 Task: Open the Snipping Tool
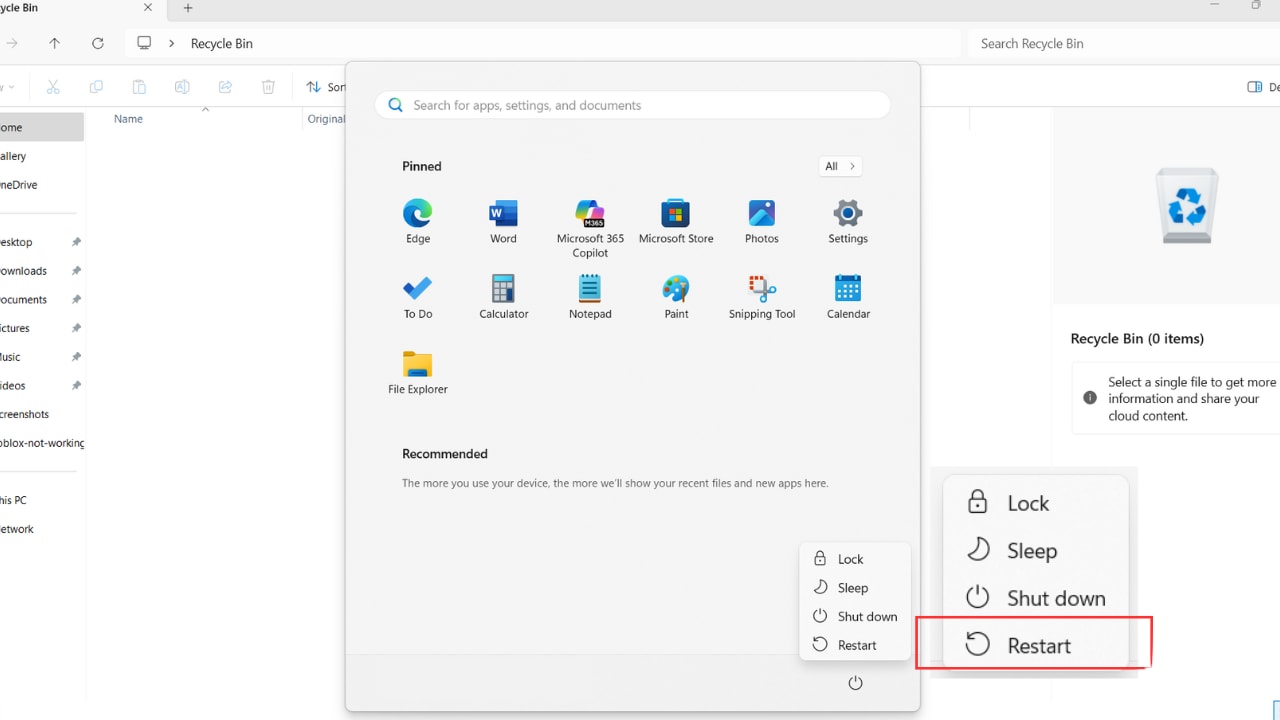pos(762,297)
